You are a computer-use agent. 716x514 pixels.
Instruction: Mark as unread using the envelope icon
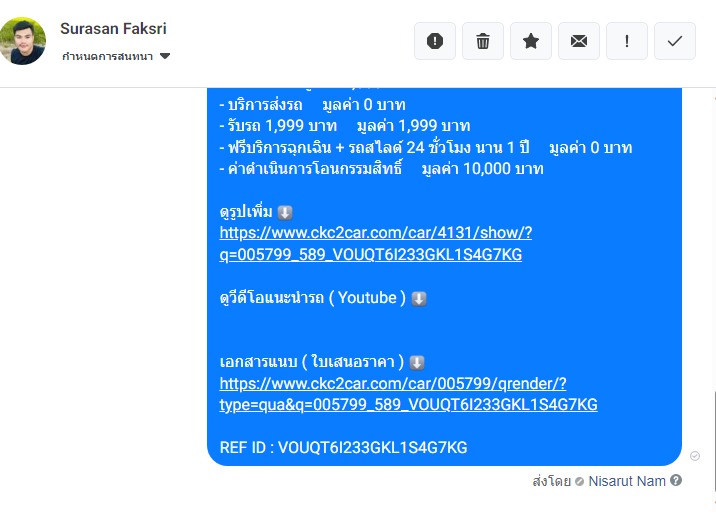pyautogui.click(x=579, y=41)
